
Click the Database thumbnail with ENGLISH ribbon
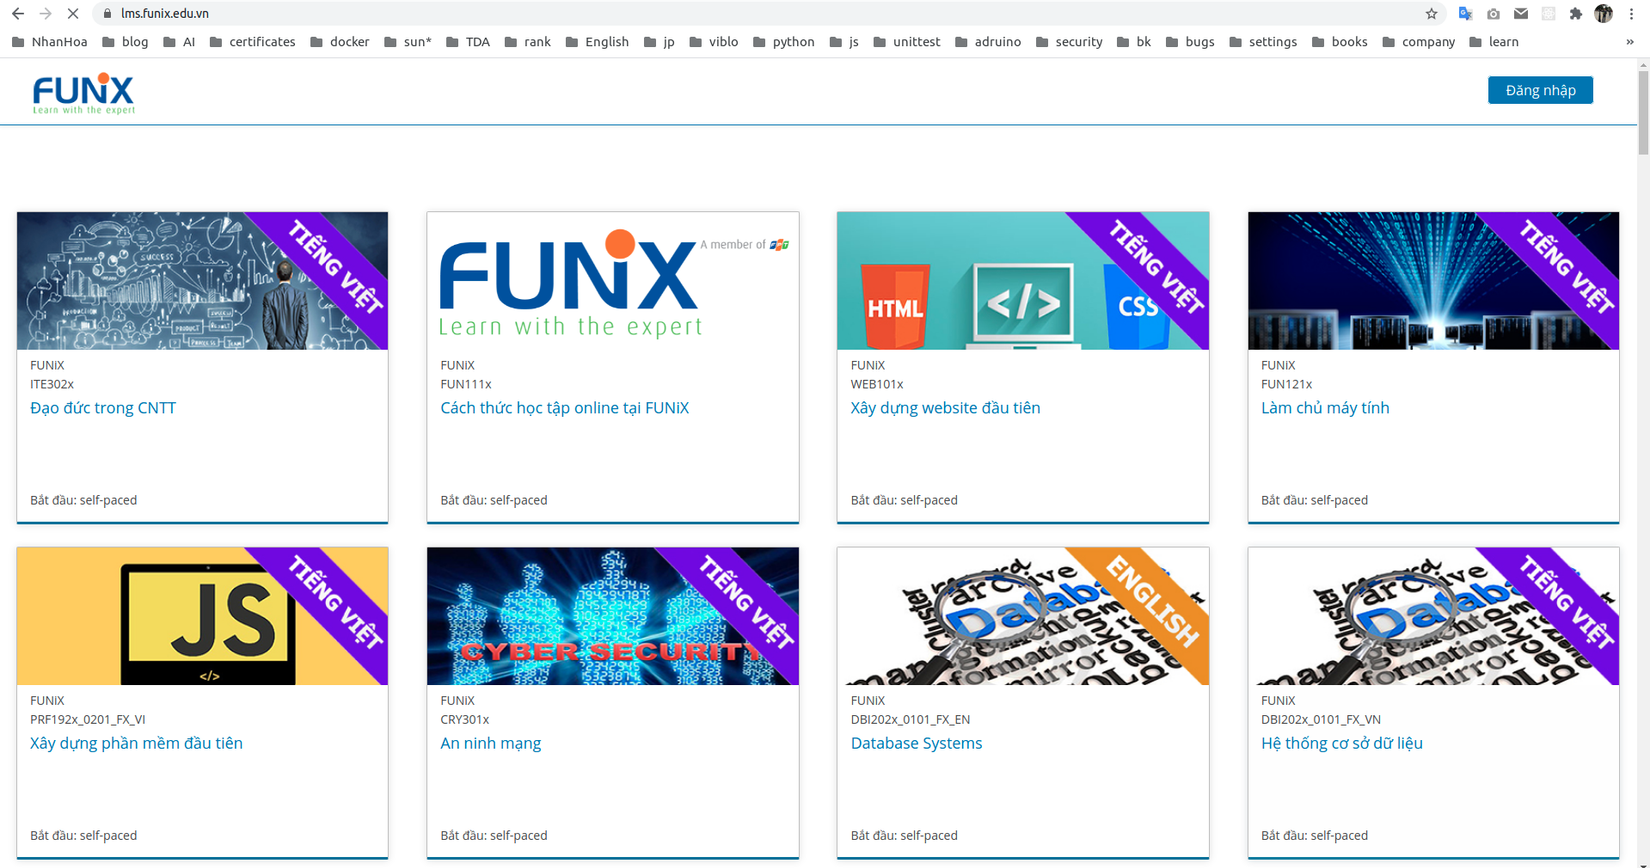tap(1023, 616)
